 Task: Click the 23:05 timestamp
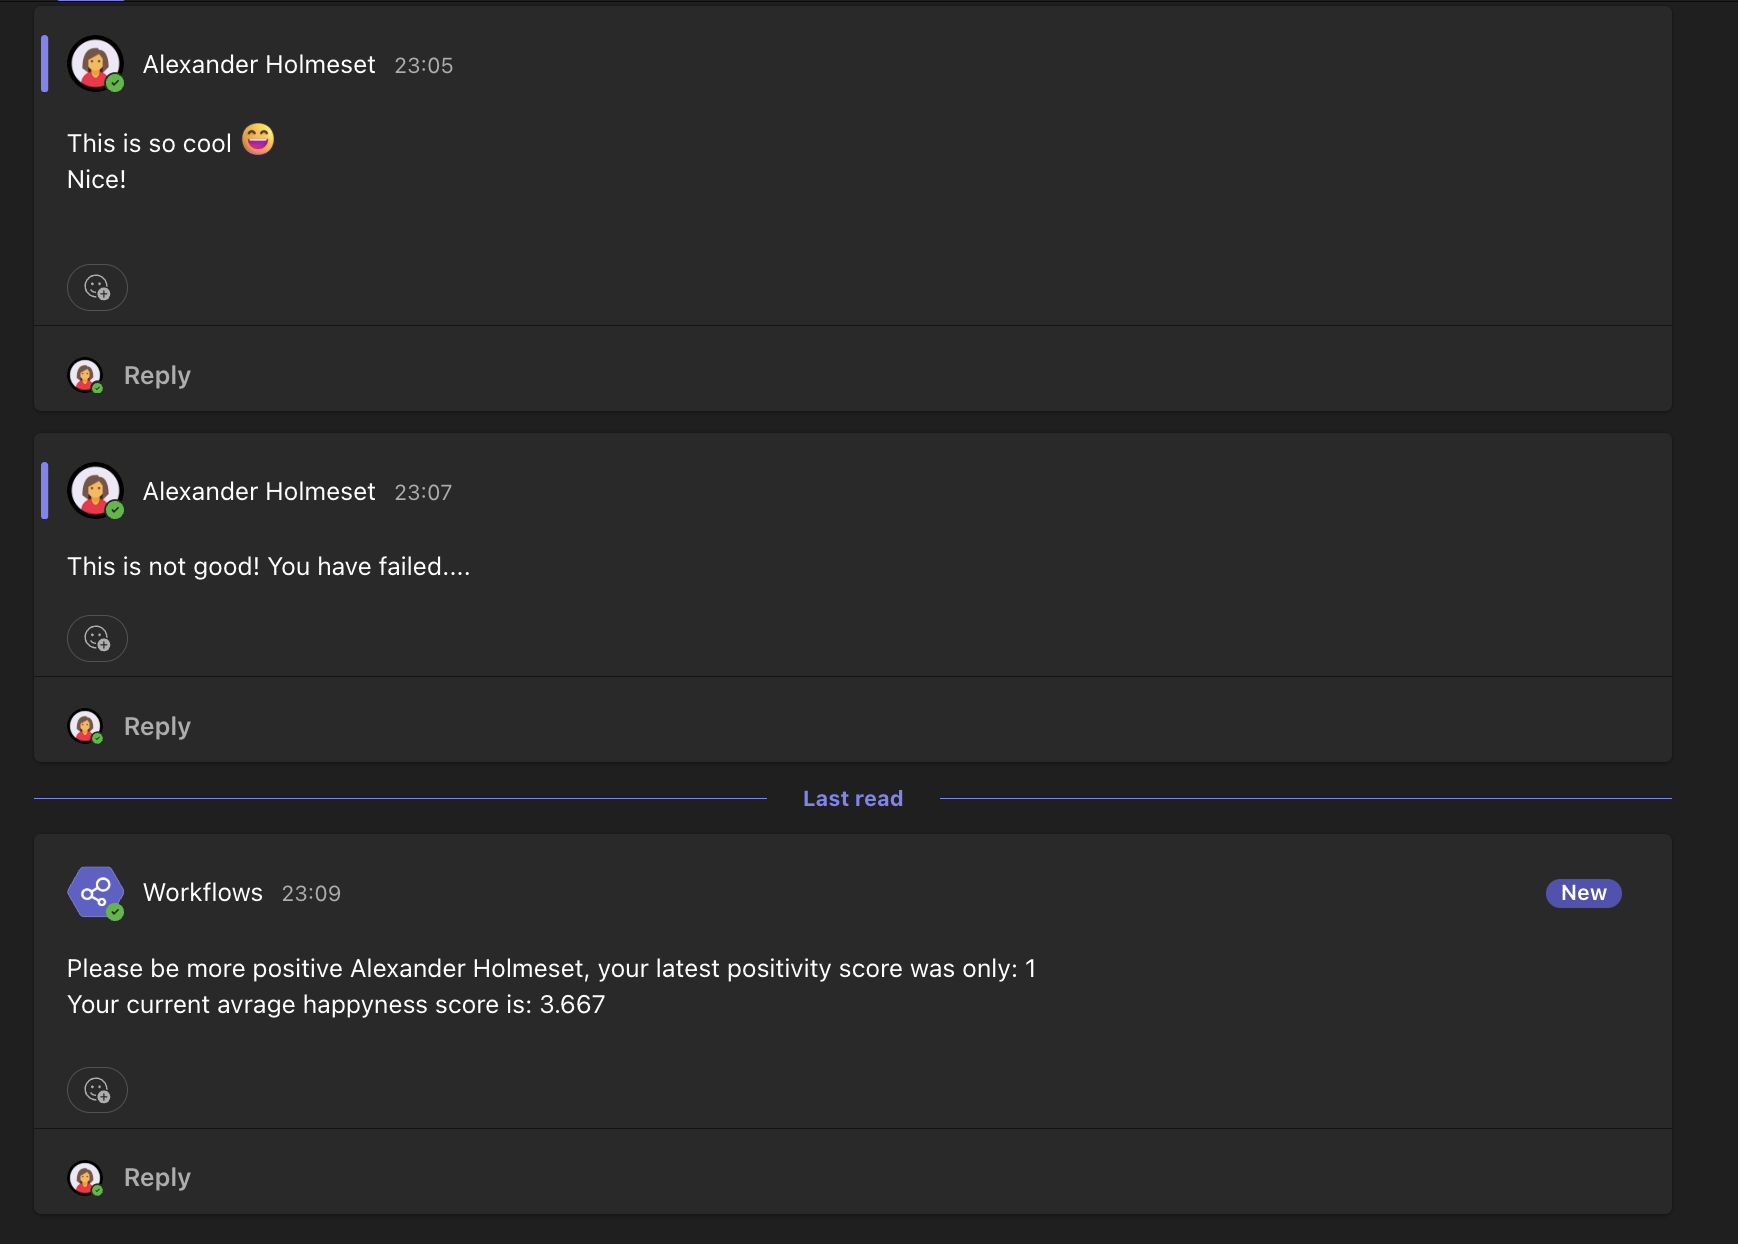point(423,66)
